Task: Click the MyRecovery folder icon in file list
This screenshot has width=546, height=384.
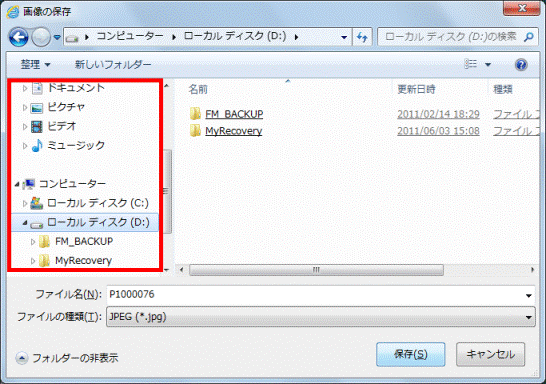Action: [x=195, y=131]
